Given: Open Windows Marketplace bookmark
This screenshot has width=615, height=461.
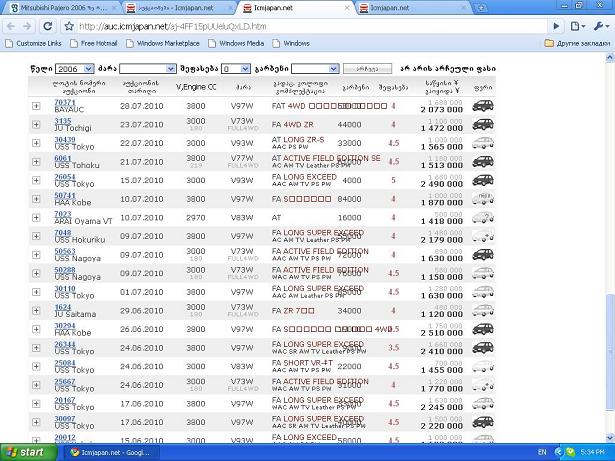Looking at the screenshot, I should point(163,43).
